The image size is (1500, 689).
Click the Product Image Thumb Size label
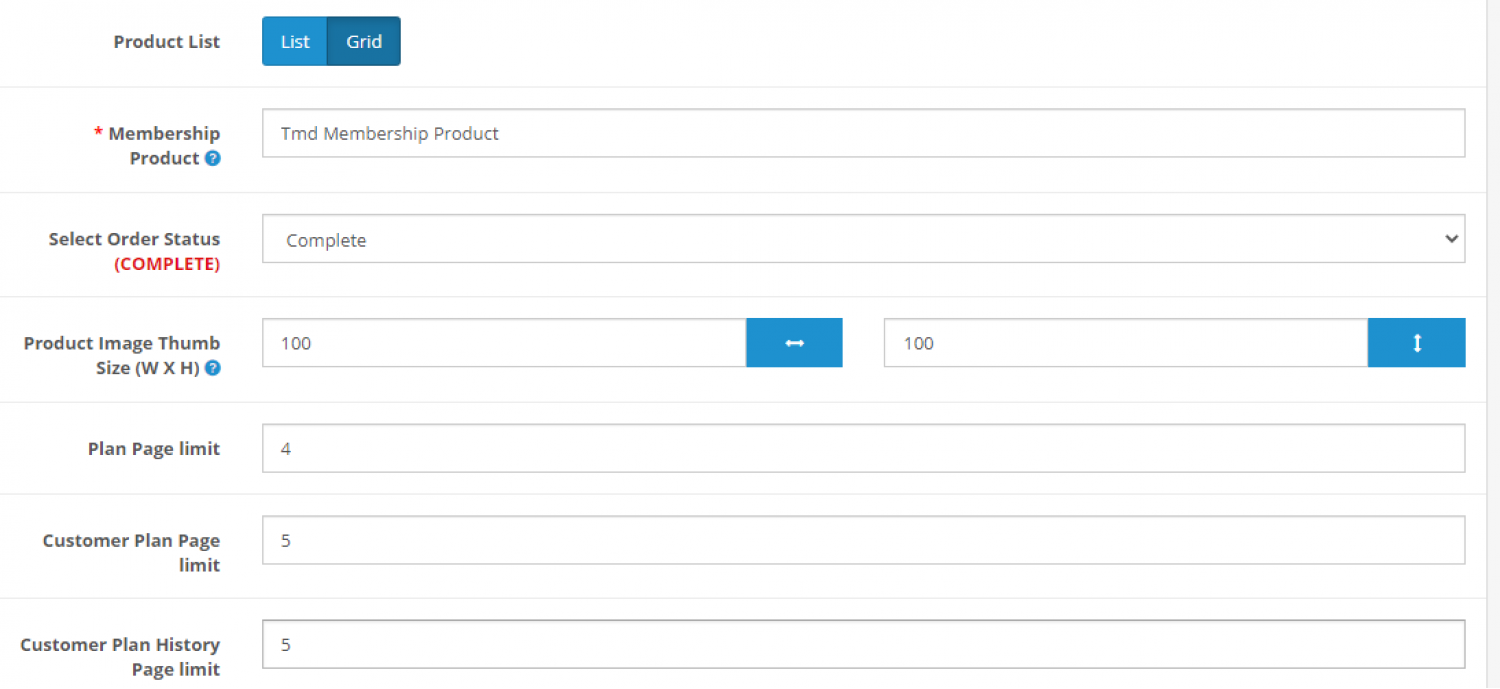click(122, 355)
